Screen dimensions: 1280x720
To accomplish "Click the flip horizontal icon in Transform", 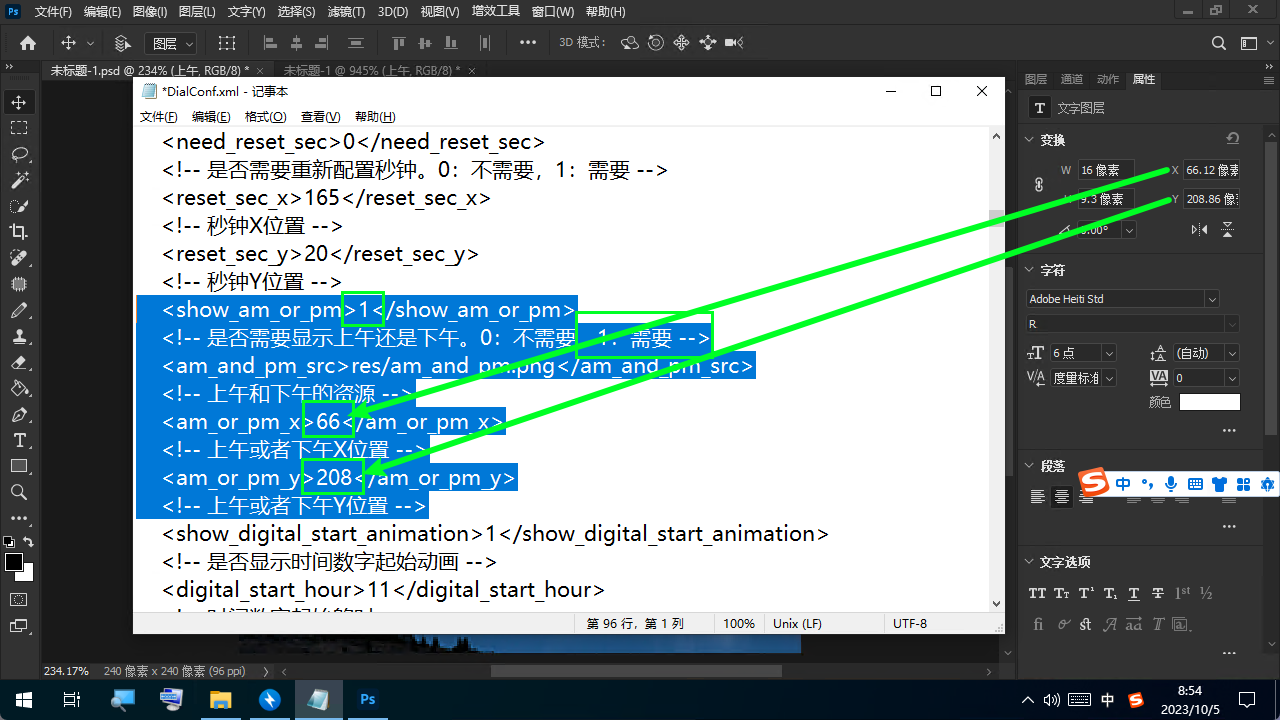I will (x=1199, y=230).
